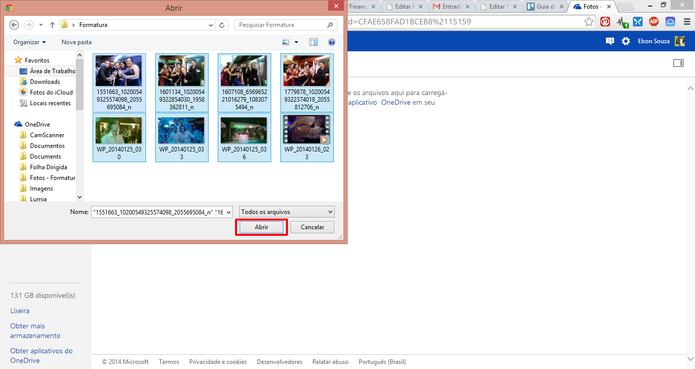
Task: Open the dialog help icon
Action: [x=332, y=42]
